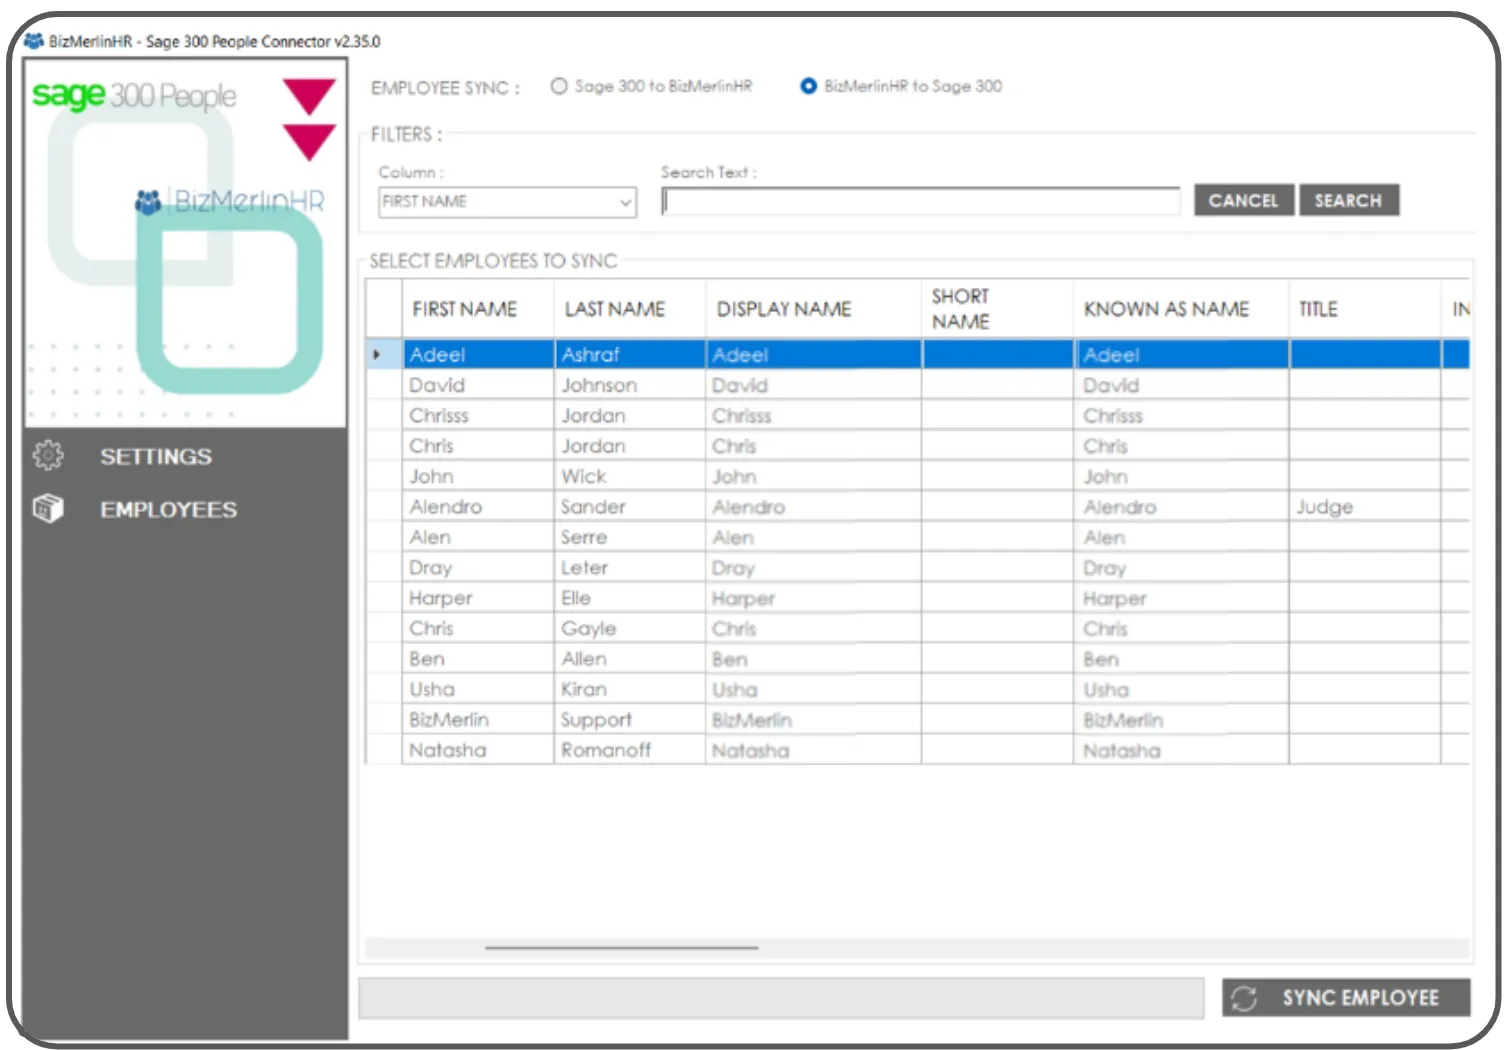Open the SETTINGS menu item
1506x1050 pixels.
(156, 457)
